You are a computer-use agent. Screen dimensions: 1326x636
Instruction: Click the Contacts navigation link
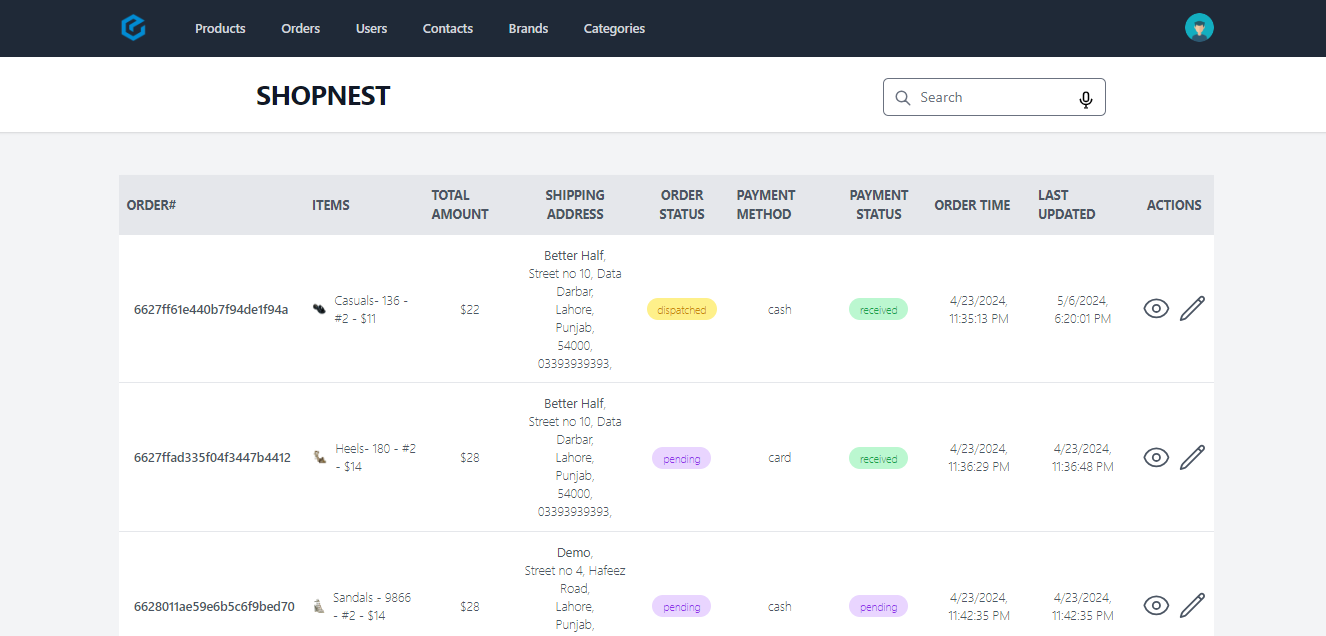[x=448, y=28]
